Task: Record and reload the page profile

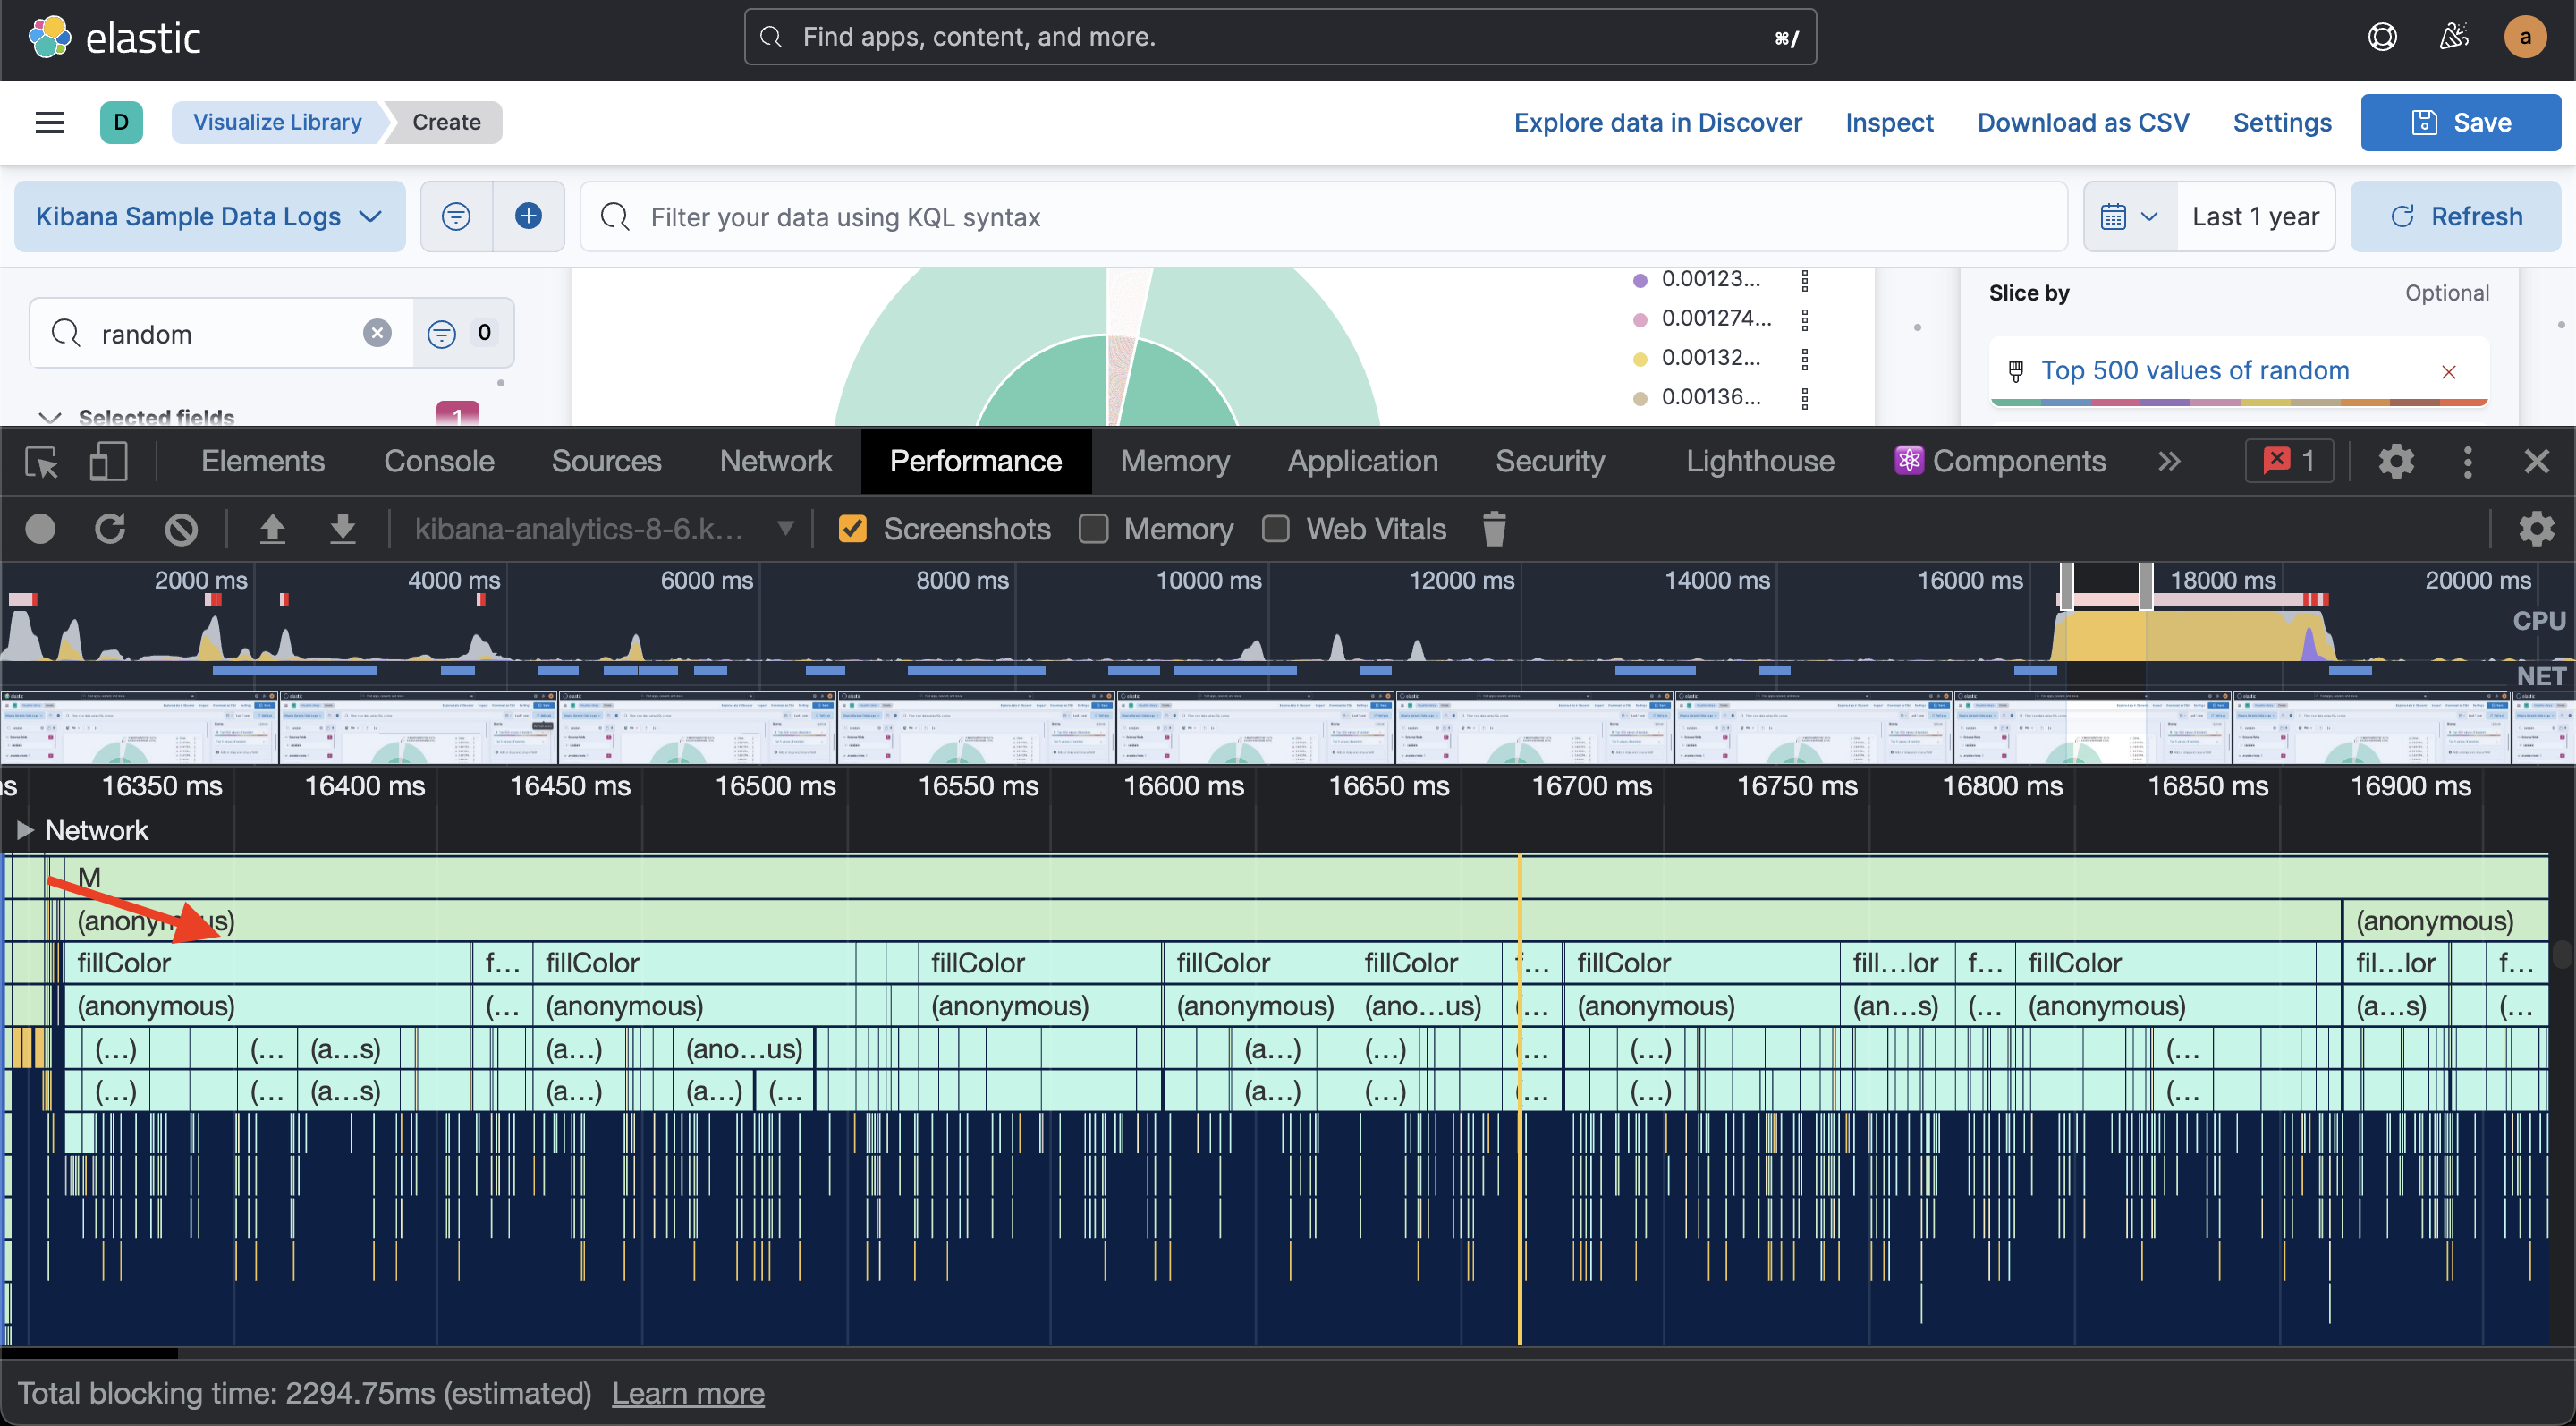Action: coord(111,529)
